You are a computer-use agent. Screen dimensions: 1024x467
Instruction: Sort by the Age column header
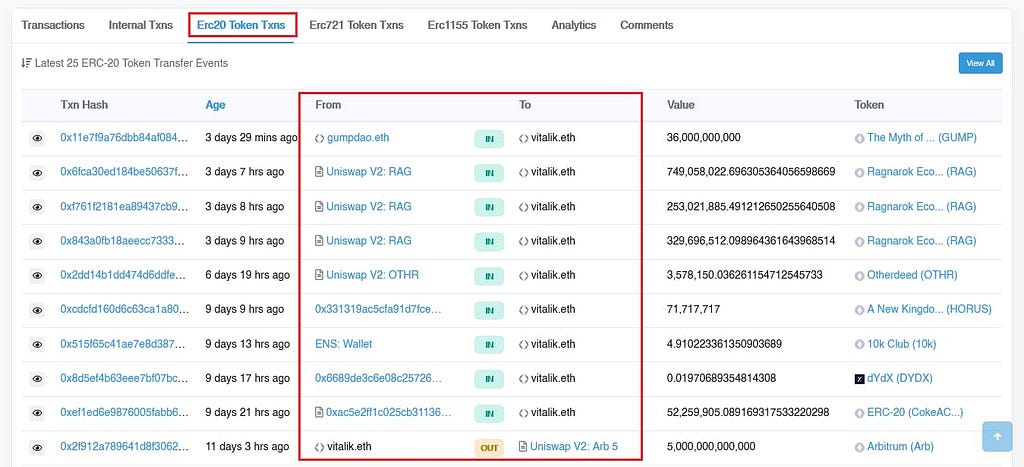(216, 105)
